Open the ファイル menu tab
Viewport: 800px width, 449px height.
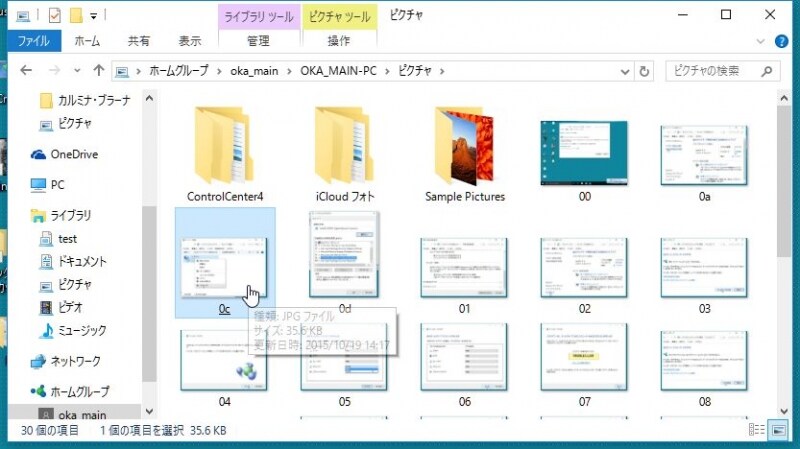(34, 41)
